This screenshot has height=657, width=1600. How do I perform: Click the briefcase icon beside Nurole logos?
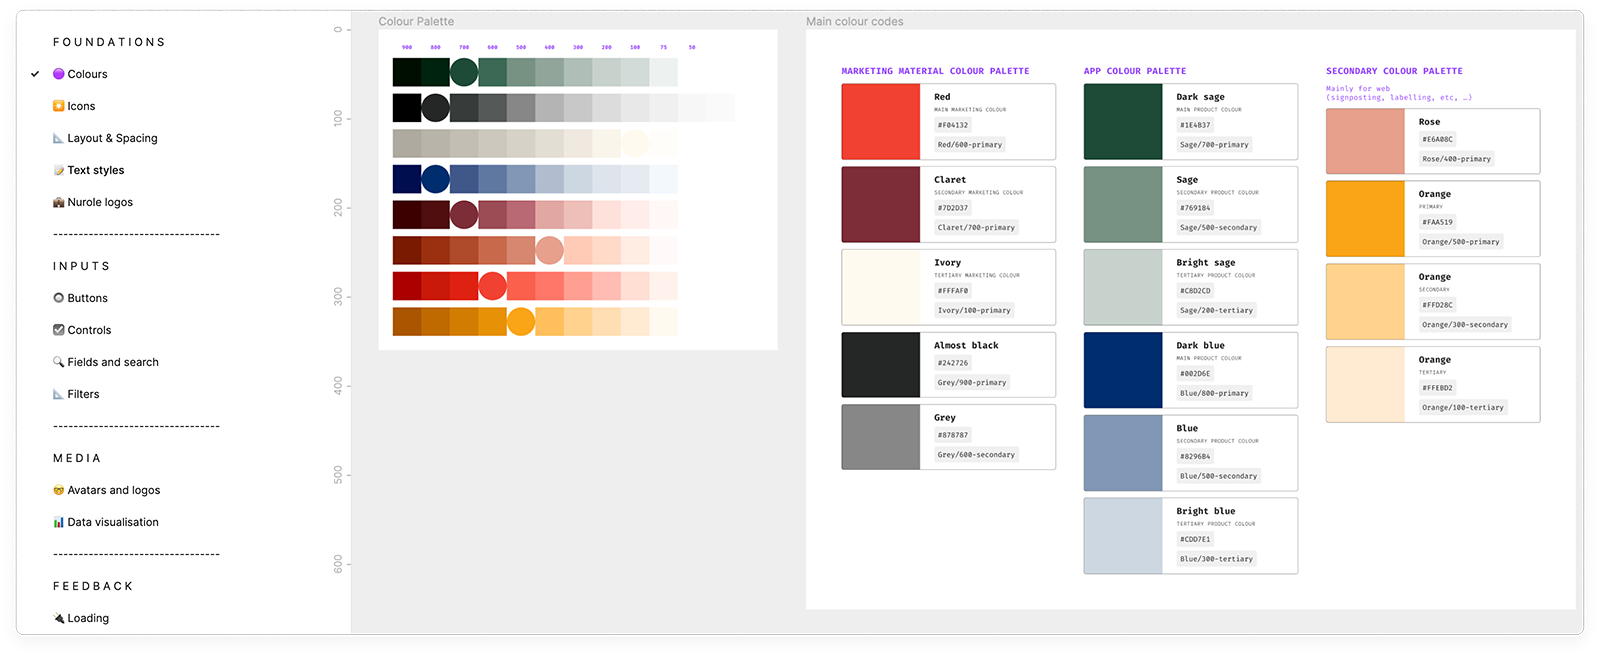pyautogui.click(x=58, y=202)
